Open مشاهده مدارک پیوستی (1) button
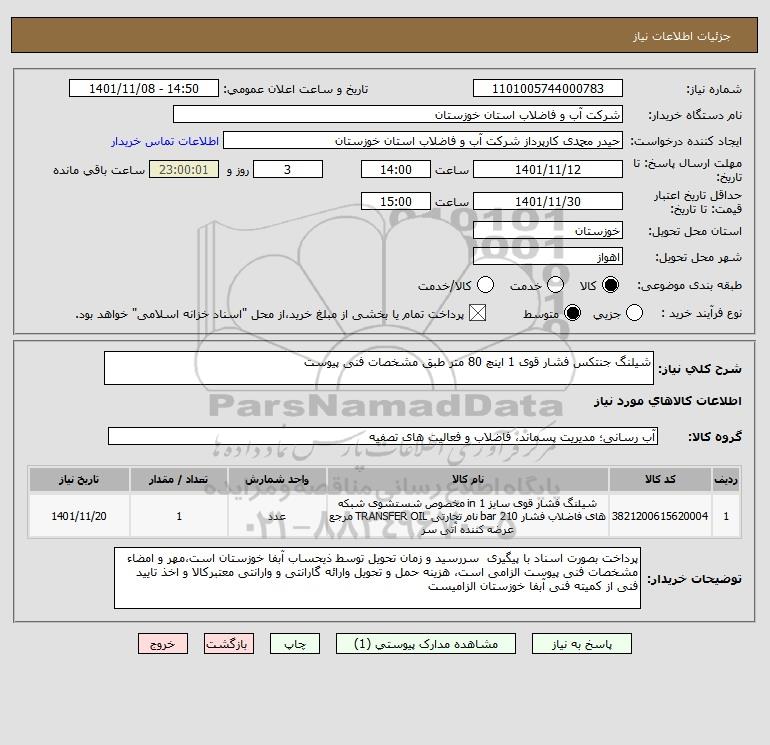Image resolution: width=770 pixels, height=745 pixels. click(x=426, y=644)
